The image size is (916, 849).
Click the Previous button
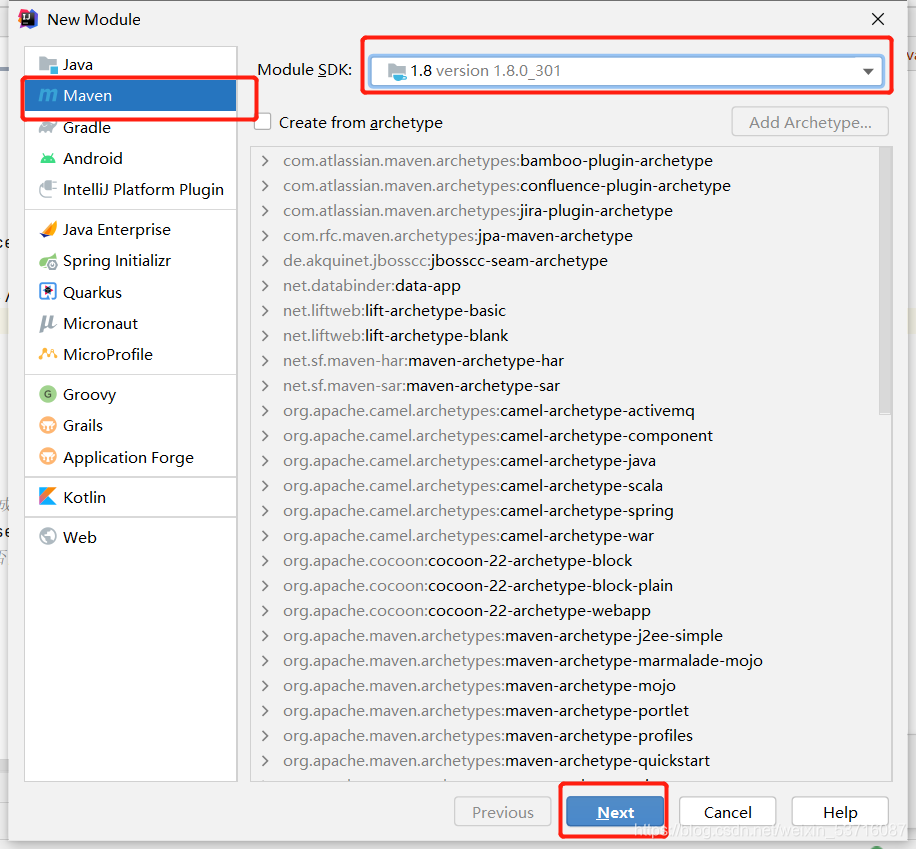502,812
